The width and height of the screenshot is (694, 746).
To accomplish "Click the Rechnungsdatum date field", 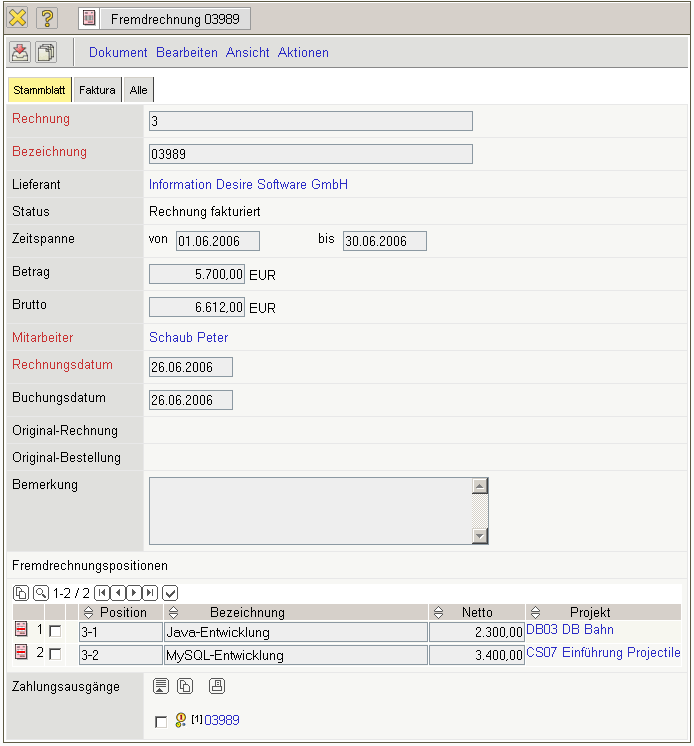I will 190,367.
